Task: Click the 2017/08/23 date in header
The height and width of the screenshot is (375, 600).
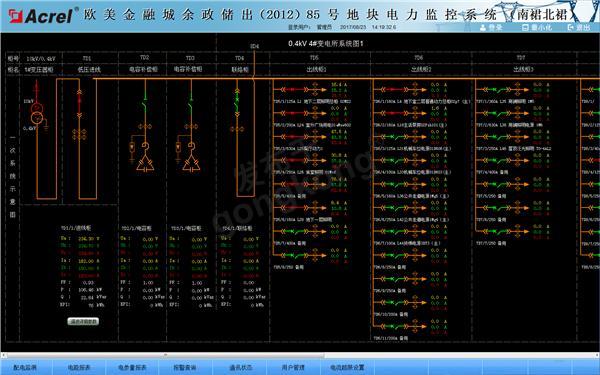Action: [353, 27]
